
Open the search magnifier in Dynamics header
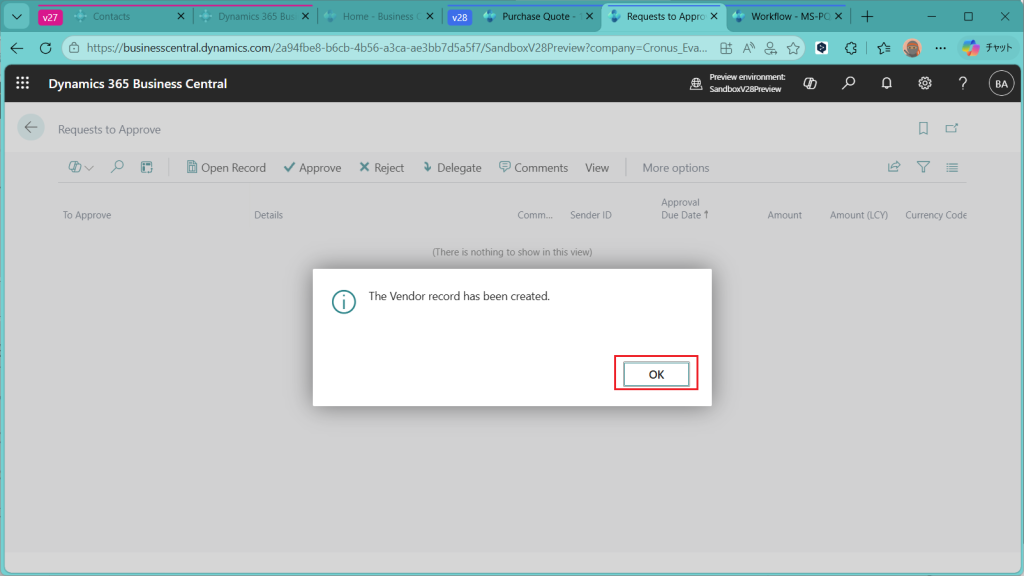pyautogui.click(x=849, y=84)
